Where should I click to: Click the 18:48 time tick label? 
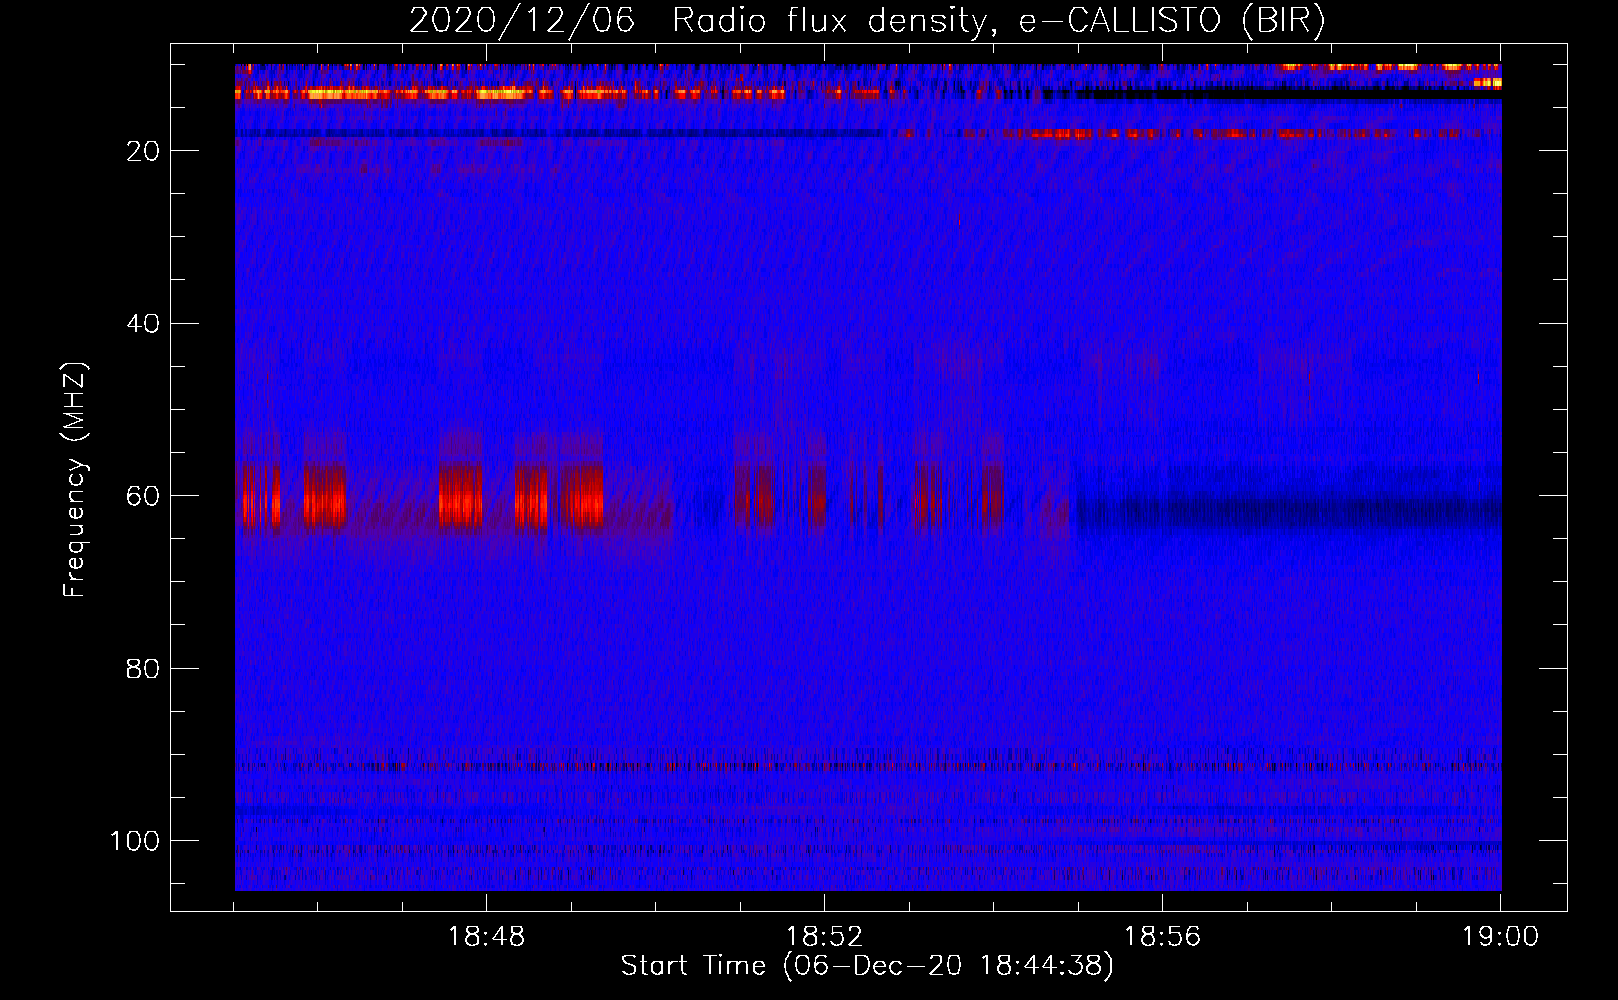(486, 937)
